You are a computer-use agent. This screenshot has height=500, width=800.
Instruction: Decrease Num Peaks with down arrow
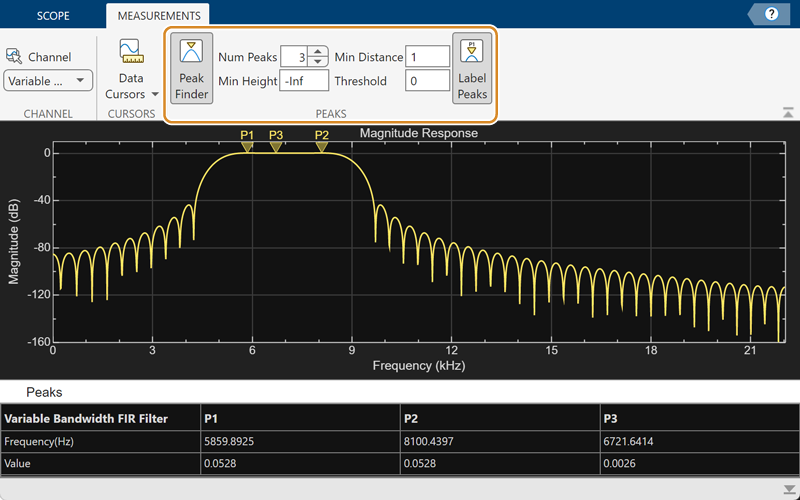click(x=318, y=61)
